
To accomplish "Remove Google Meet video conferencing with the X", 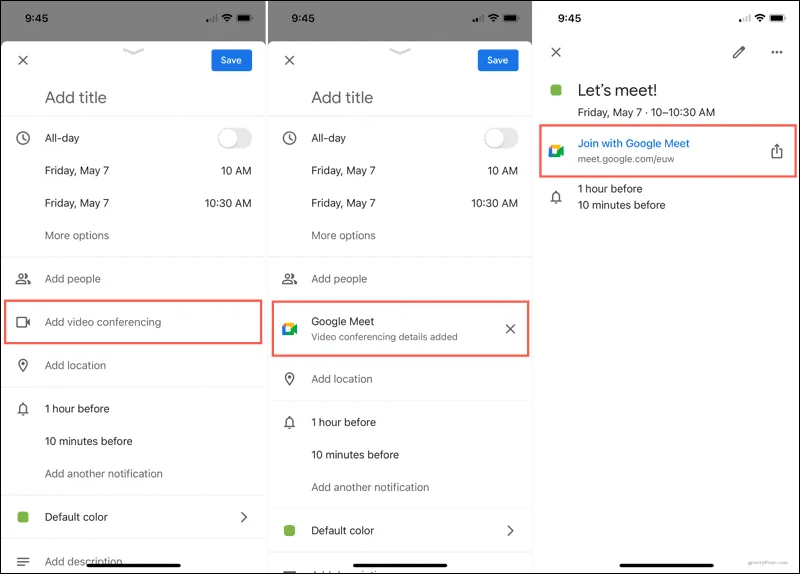I will tap(510, 329).
